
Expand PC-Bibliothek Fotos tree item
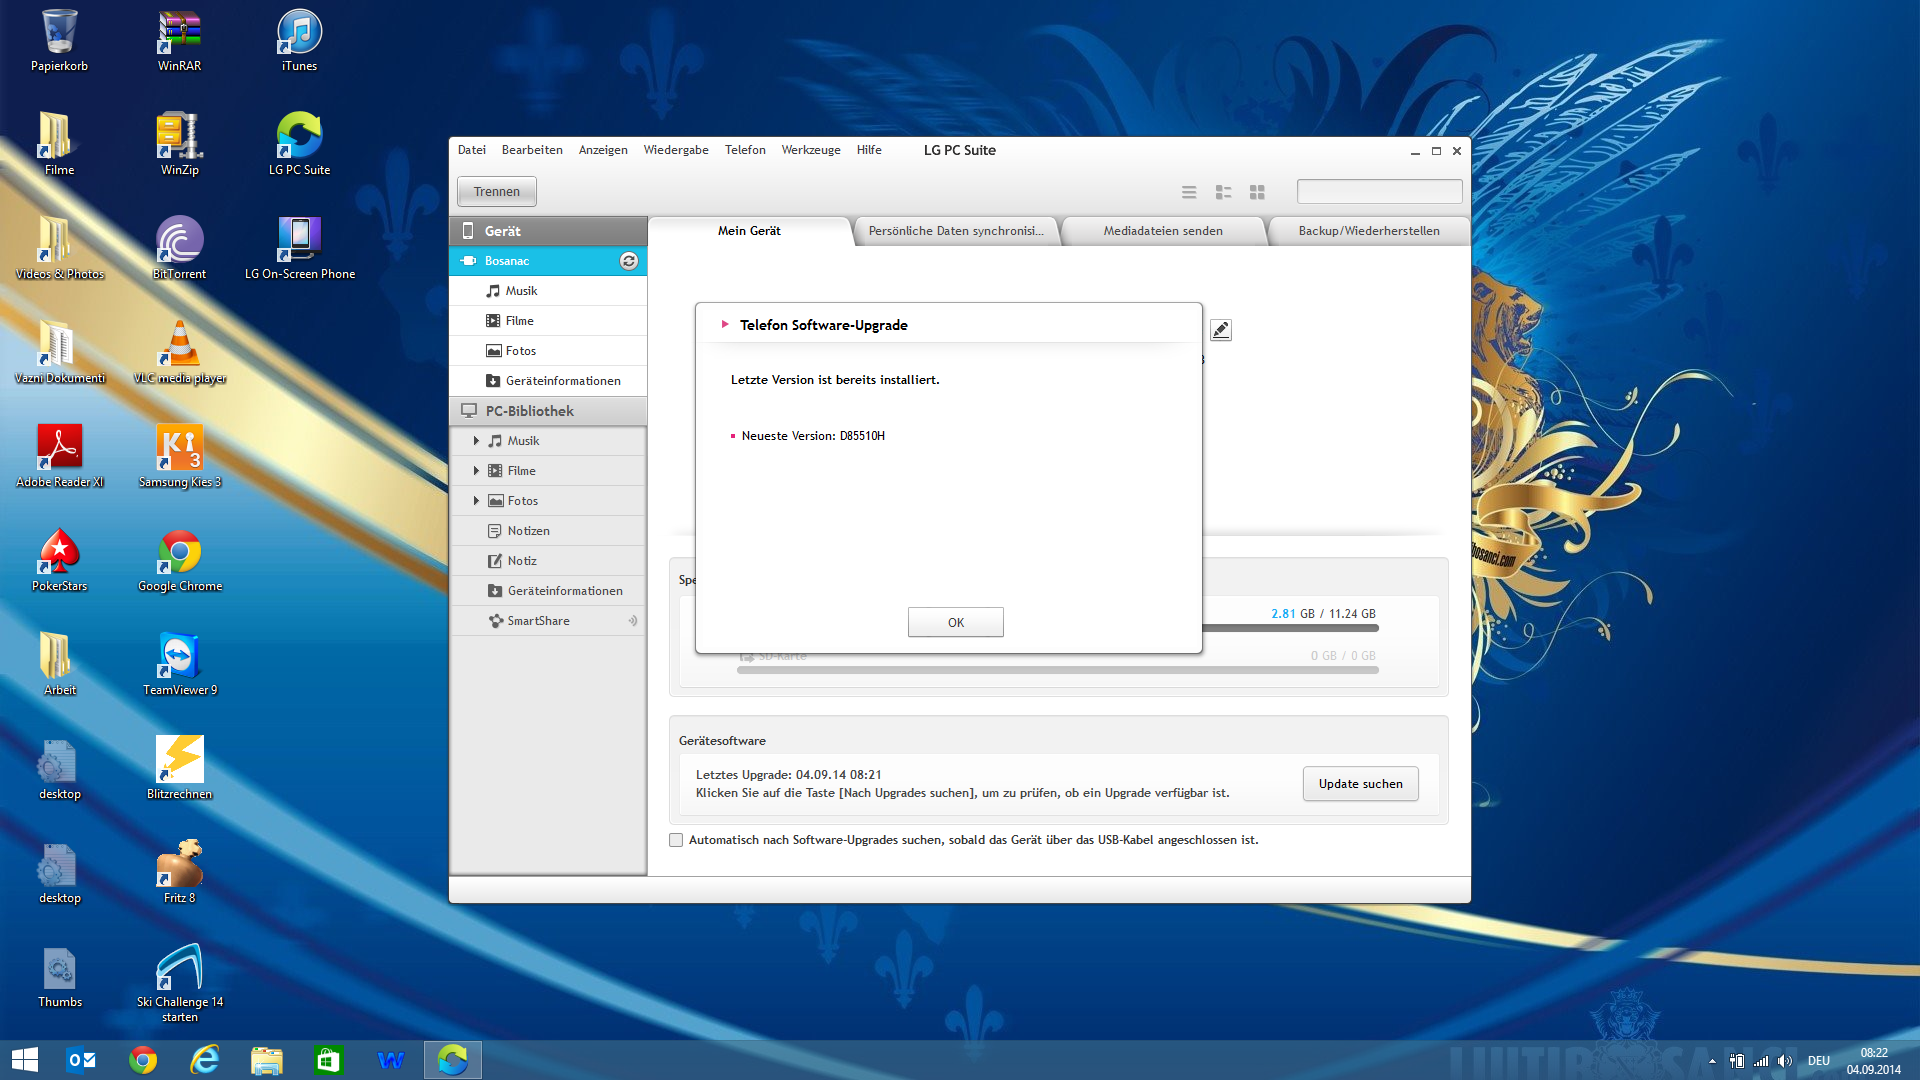click(476, 501)
